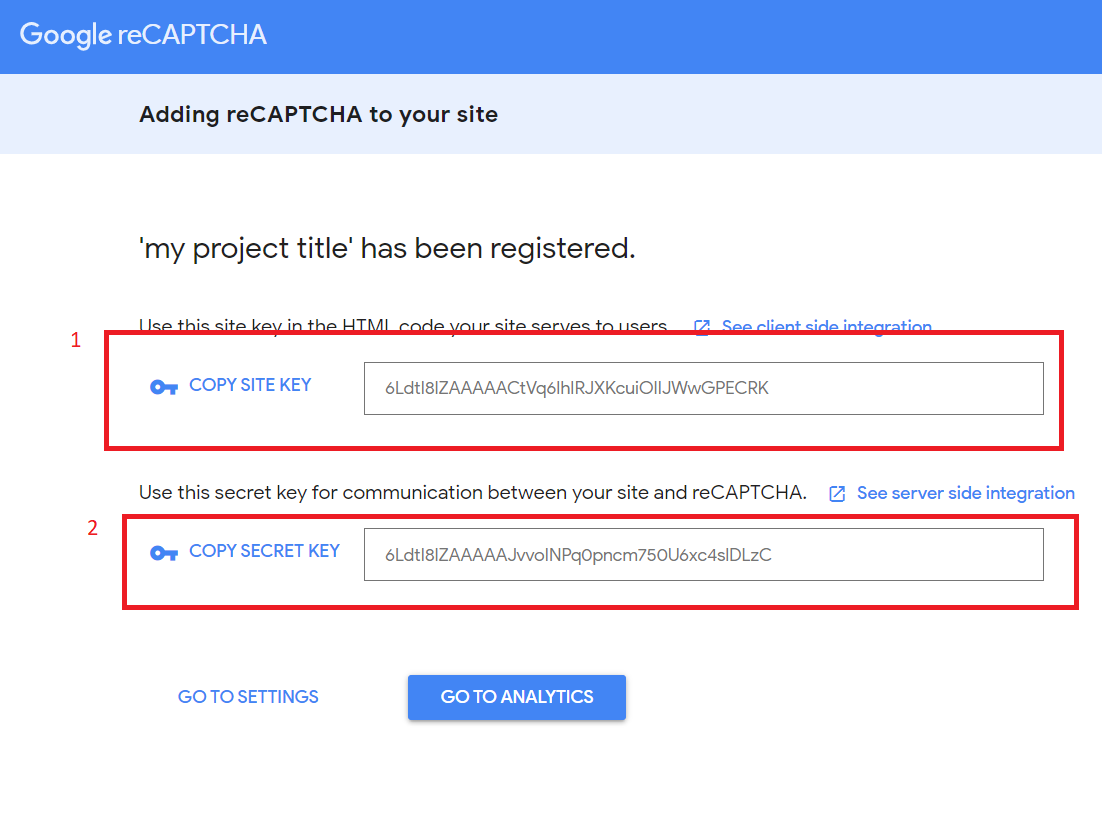Click the external-link icon before client side integration
1102x815 pixels.
coord(701,327)
